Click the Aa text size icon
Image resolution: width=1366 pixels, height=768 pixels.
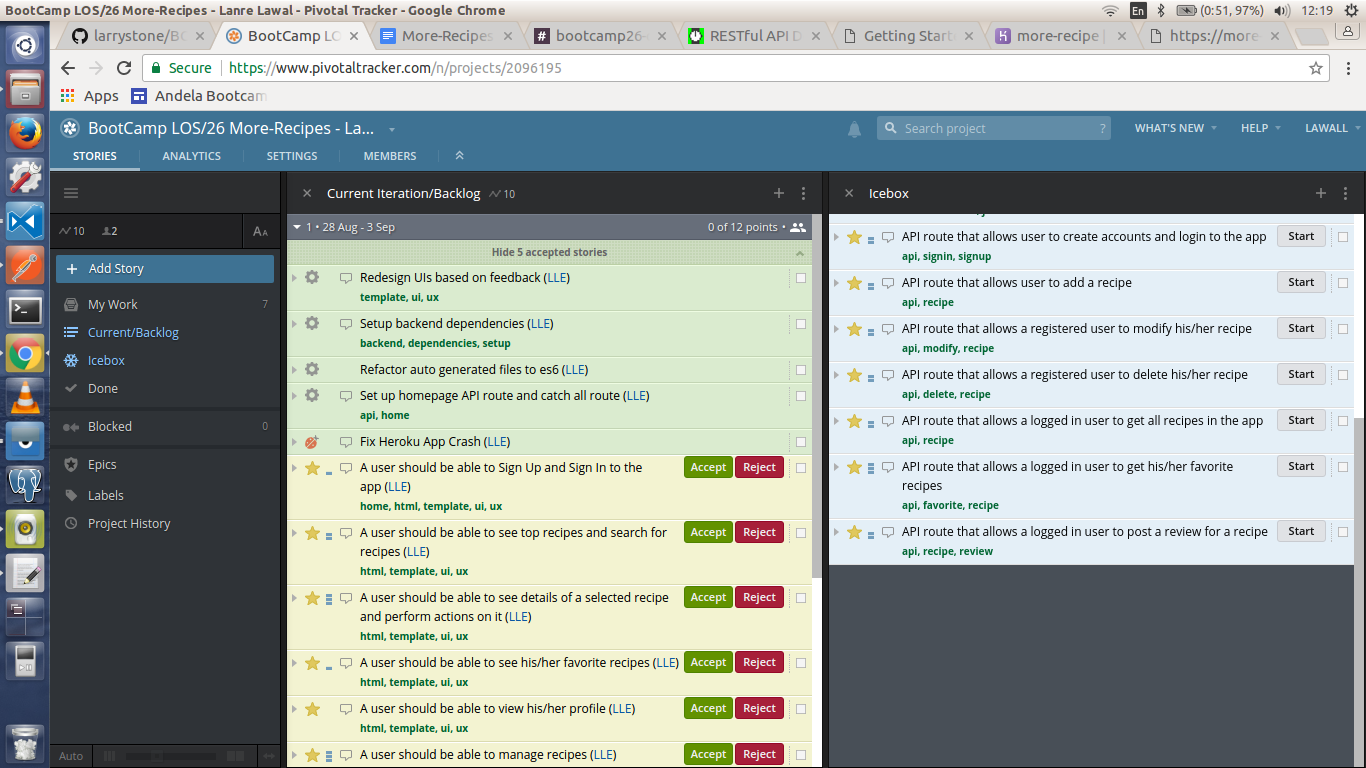point(260,231)
